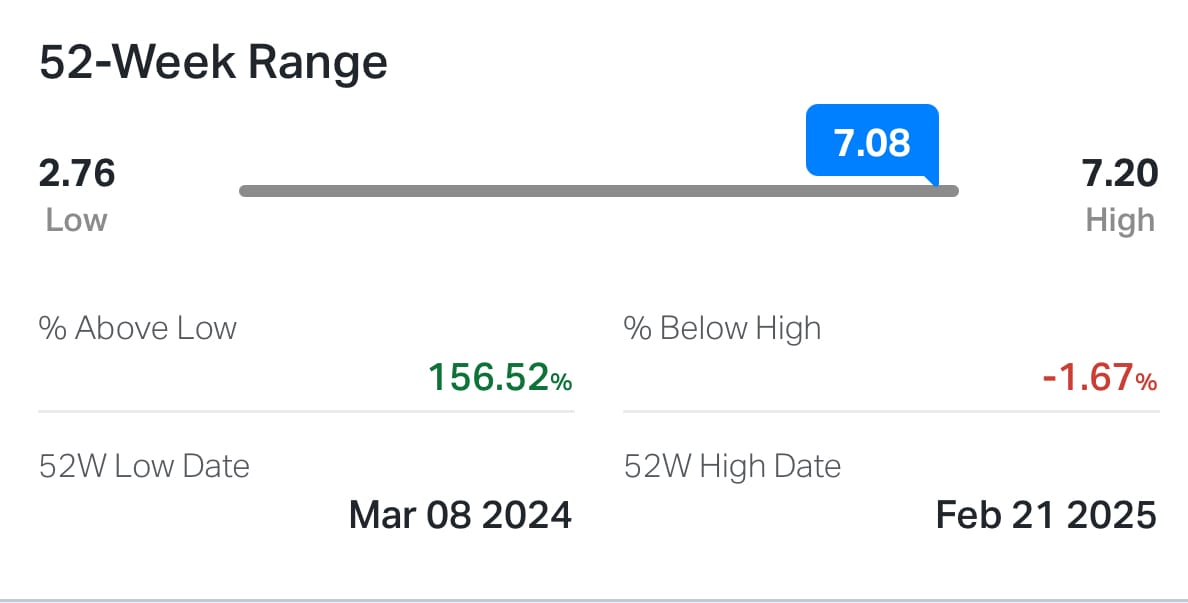Click the red -1.67% value
The image size is (1188, 603).
[1100, 377]
